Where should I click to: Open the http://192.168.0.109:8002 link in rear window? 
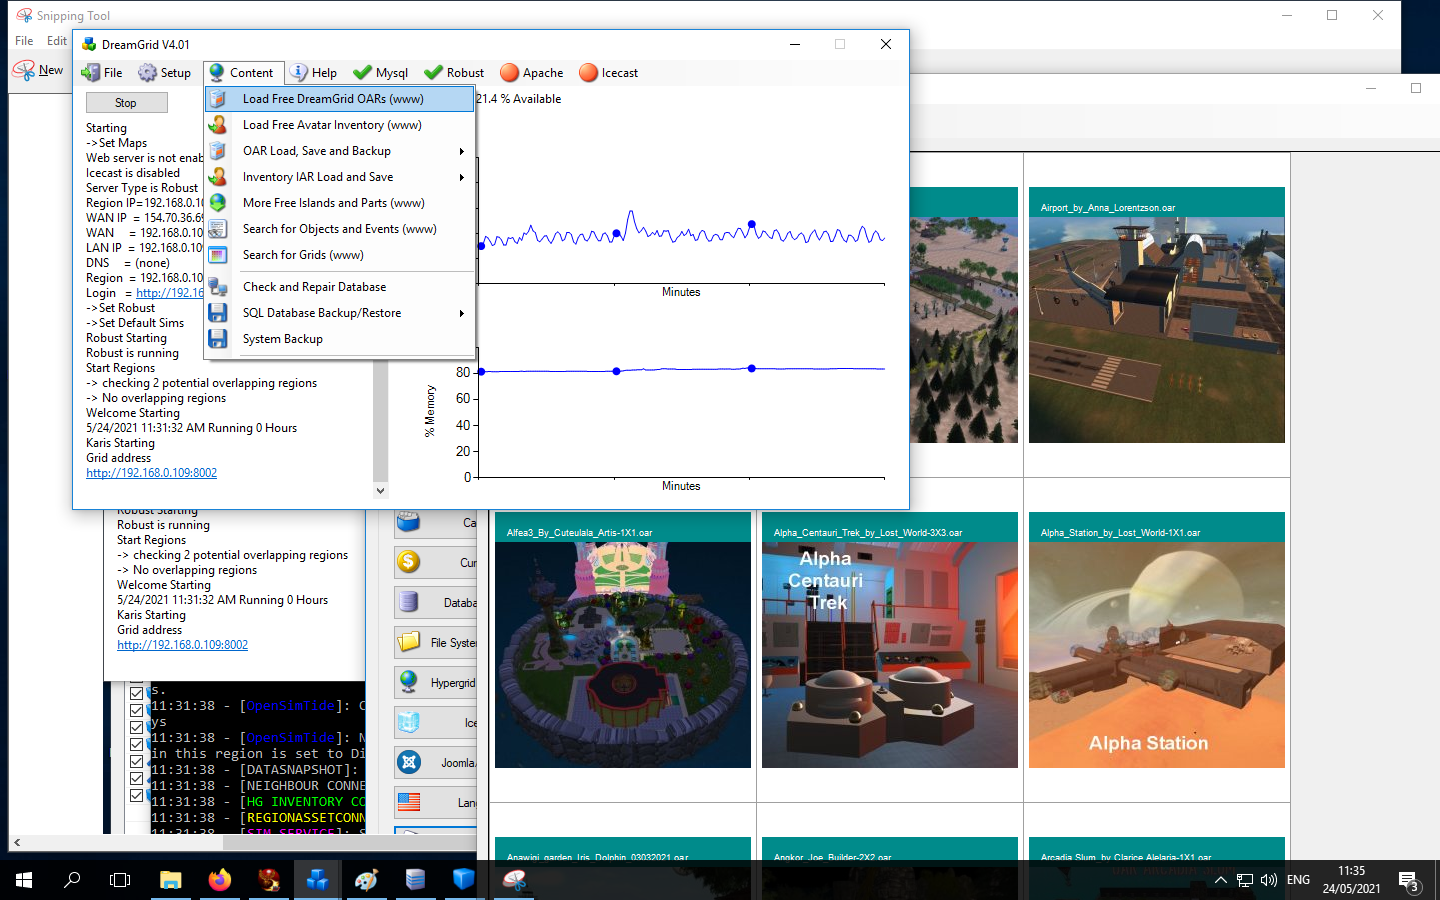(182, 645)
